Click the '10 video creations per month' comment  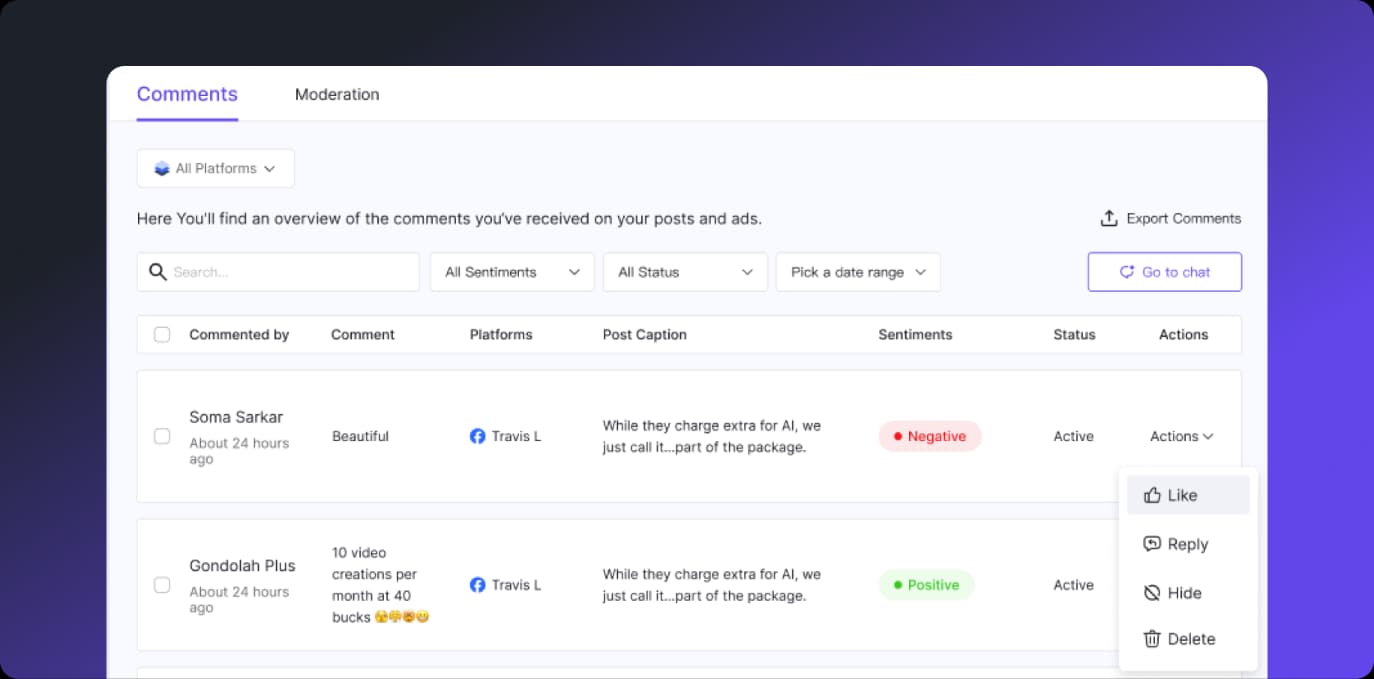point(381,585)
